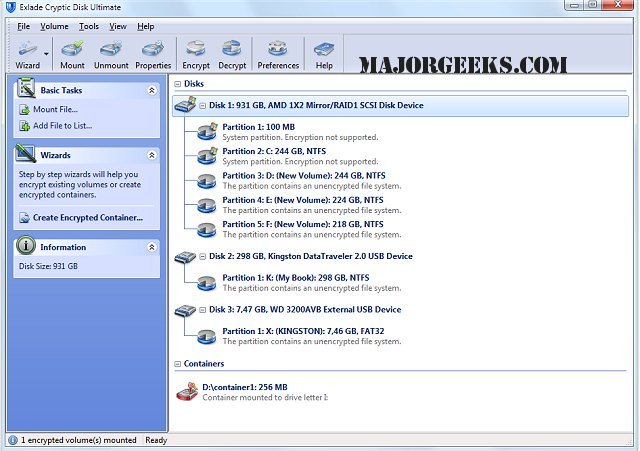
Task: Select the D:\container1 256 MB entry
Action: pyautogui.click(x=245, y=387)
